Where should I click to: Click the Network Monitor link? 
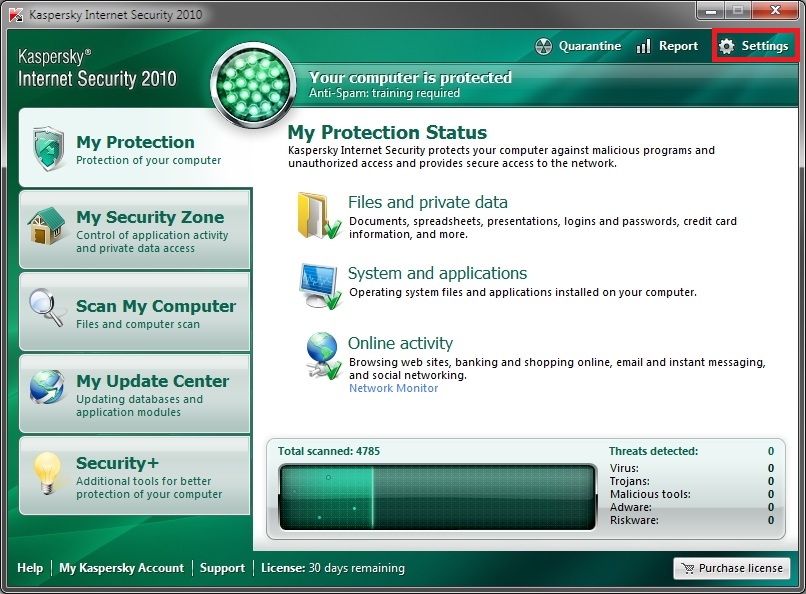(394, 388)
